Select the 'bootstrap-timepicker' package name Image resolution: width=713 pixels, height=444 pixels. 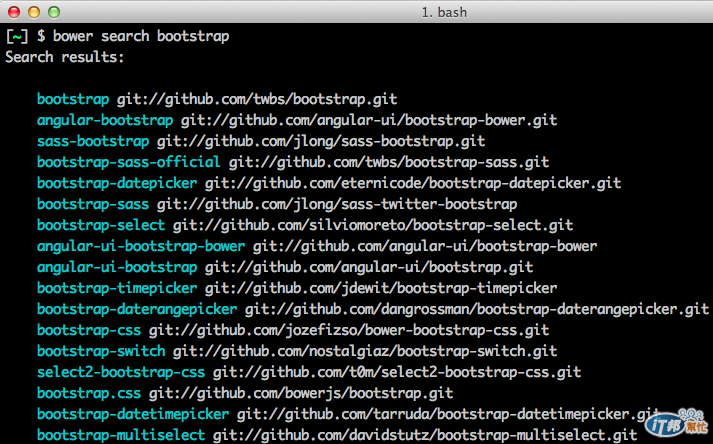click(117, 288)
